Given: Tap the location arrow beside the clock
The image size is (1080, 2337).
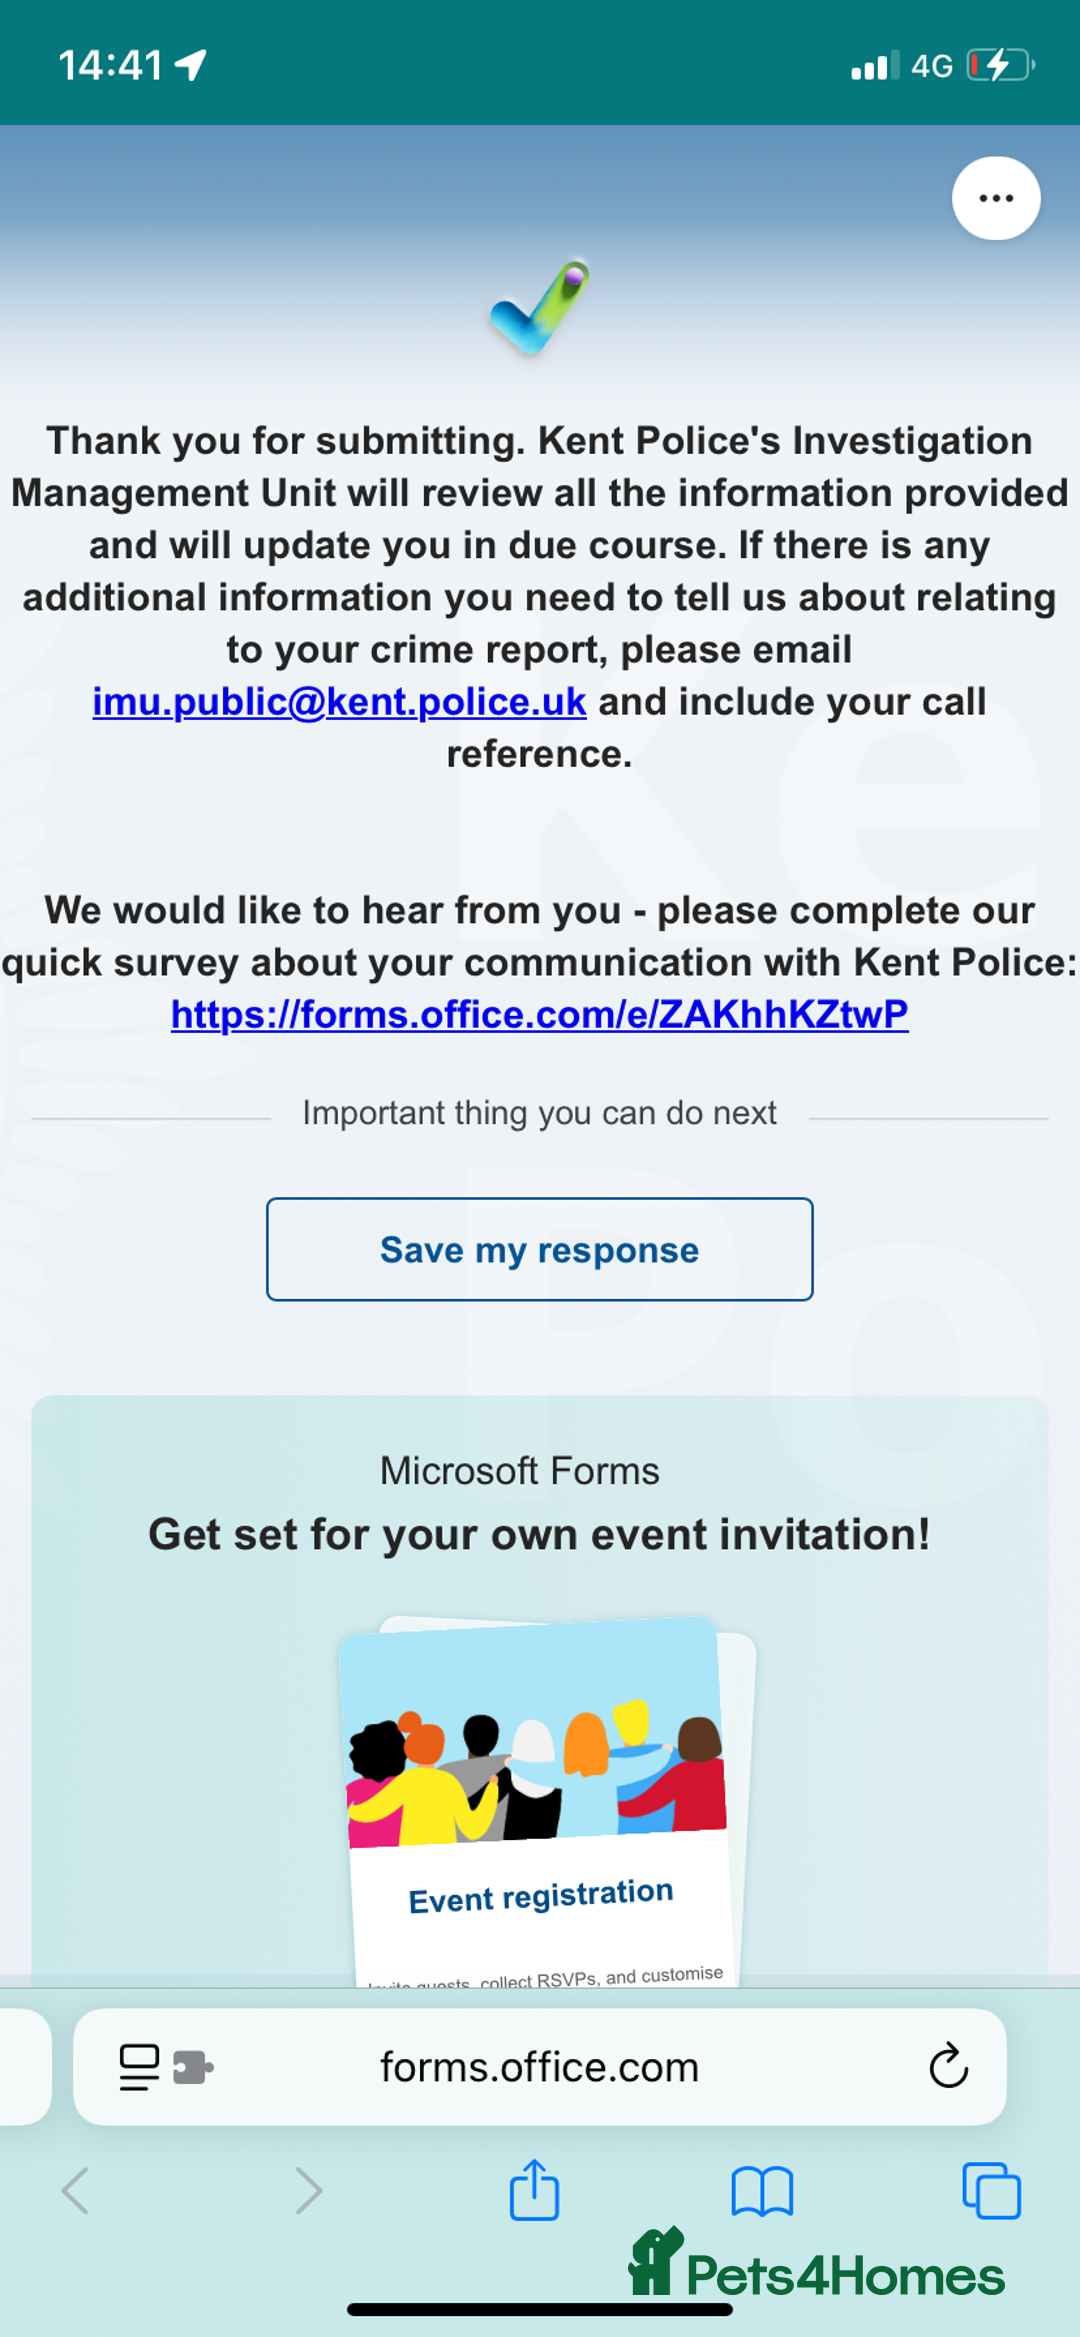Looking at the screenshot, I should [191, 65].
